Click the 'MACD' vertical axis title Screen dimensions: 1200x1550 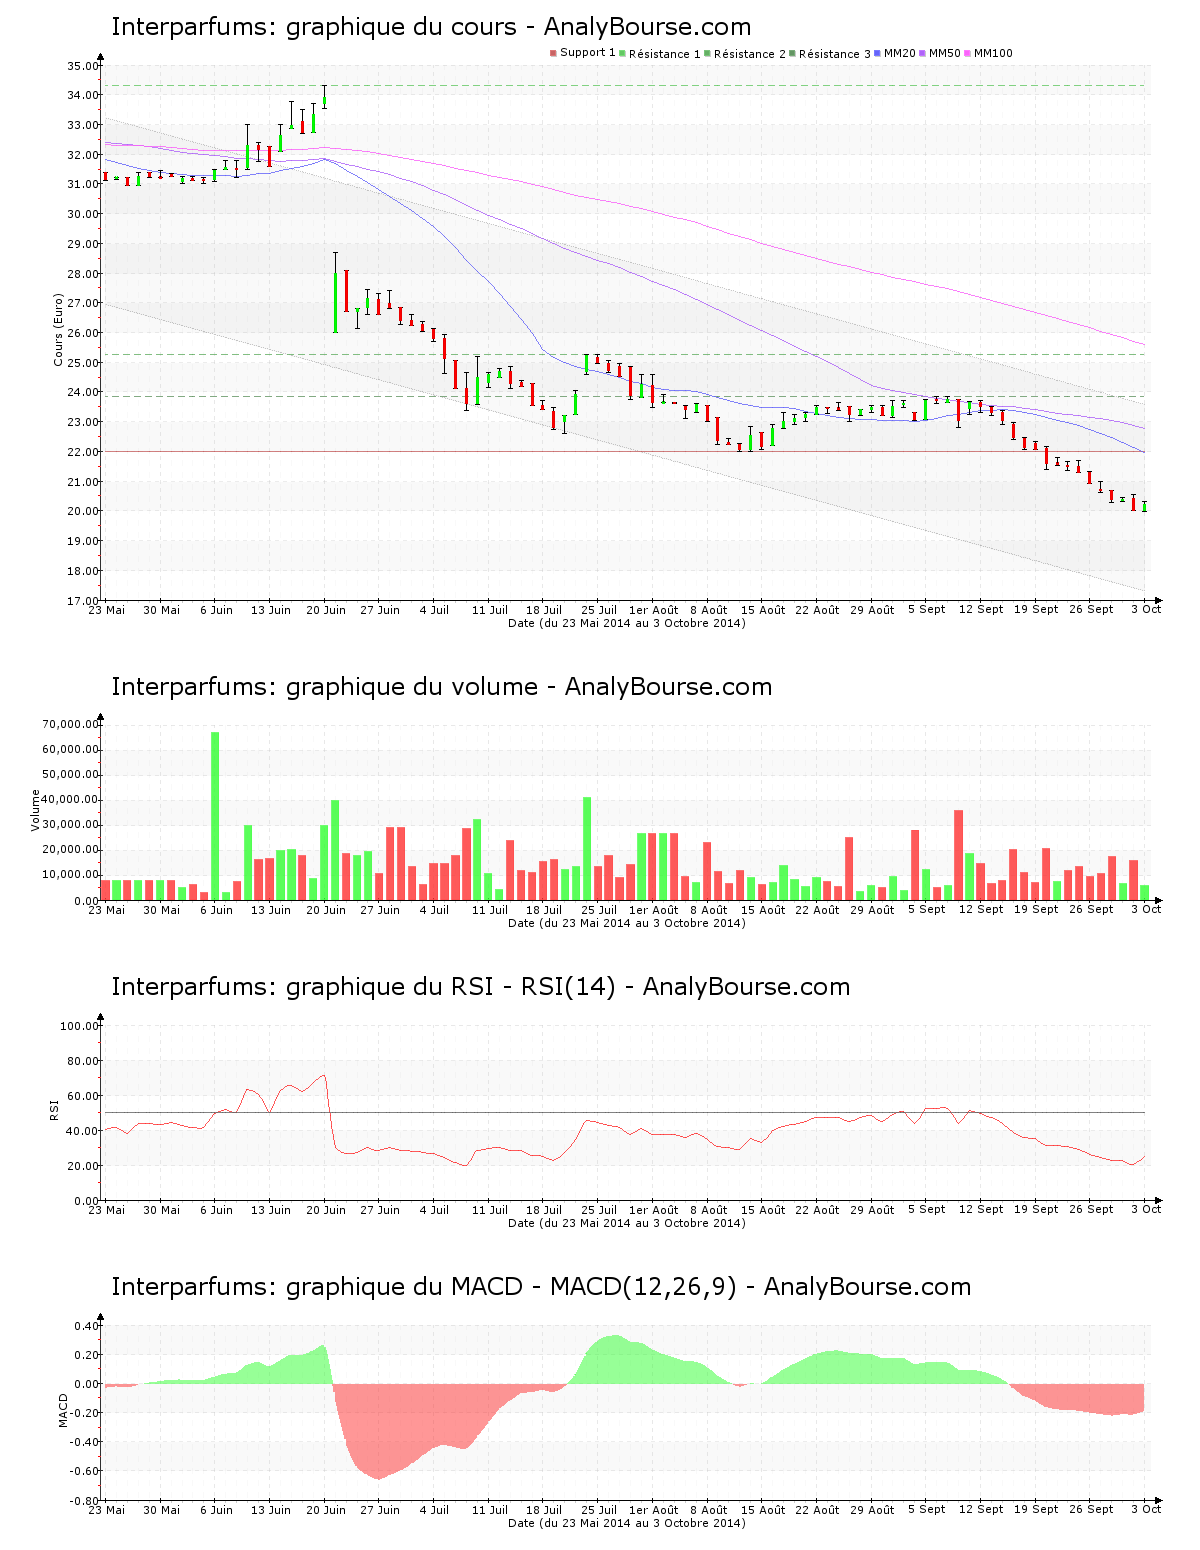(x=63, y=1410)
